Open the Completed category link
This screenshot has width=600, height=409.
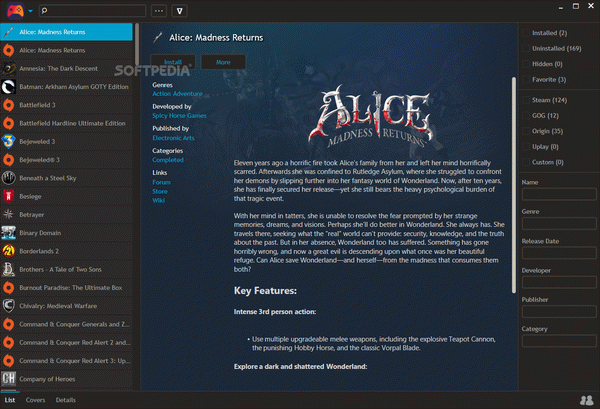[168, 160]
